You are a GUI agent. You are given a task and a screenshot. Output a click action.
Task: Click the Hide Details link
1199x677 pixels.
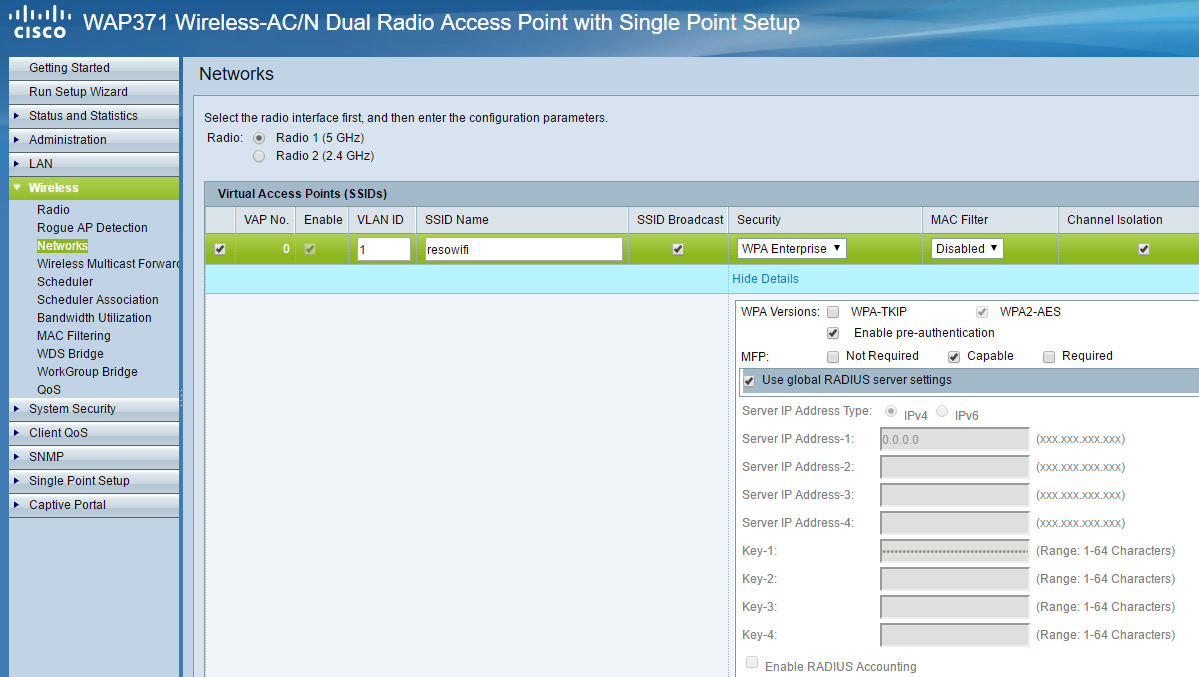tap(765, 278)
